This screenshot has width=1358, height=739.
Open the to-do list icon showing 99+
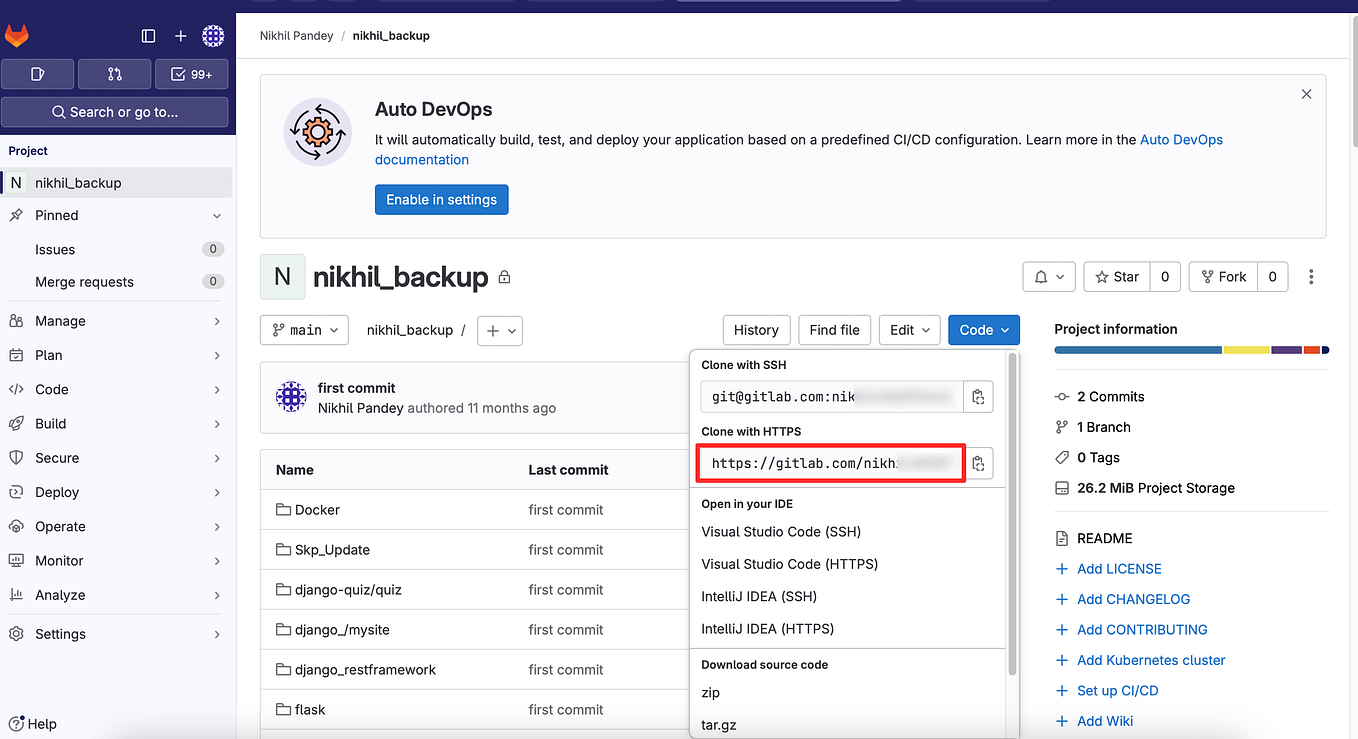coord(191,73)
